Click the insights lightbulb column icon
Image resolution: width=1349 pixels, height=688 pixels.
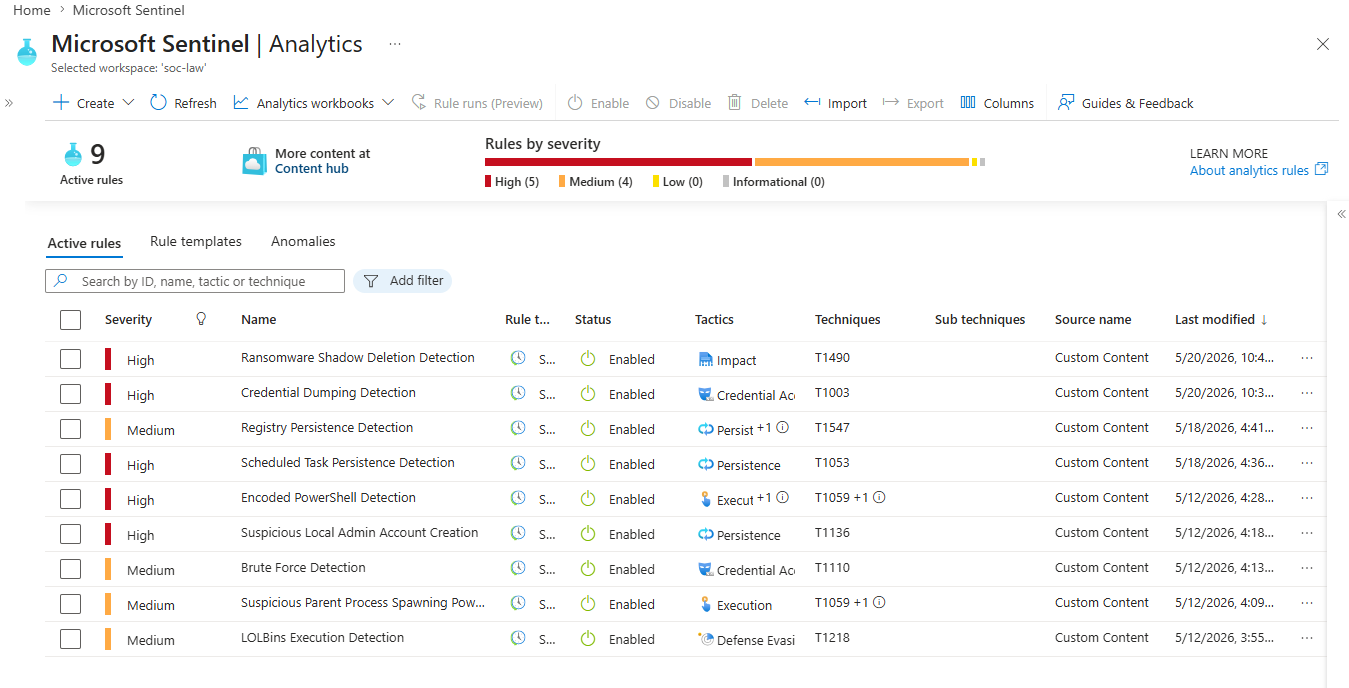click(x=201, y=318)
